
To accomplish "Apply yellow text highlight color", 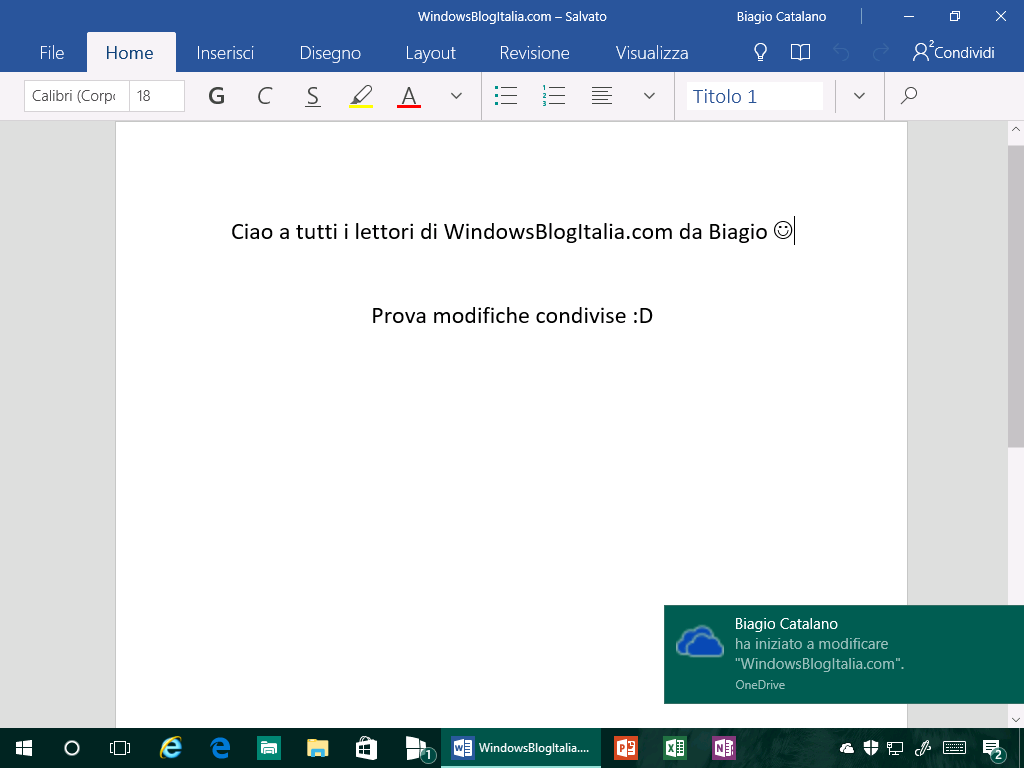I will (361, 96).
